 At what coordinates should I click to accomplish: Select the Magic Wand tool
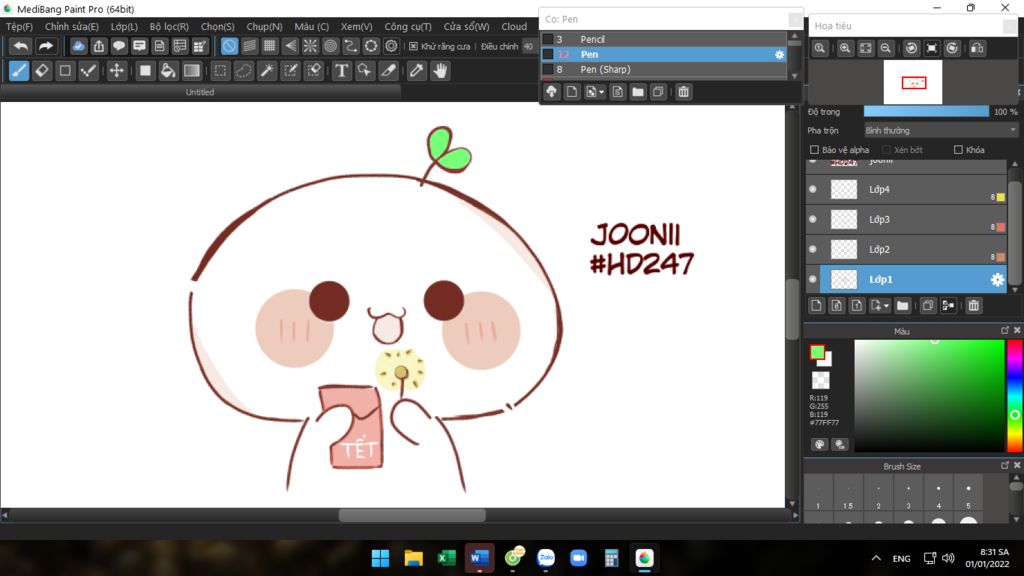coord(266,71)
